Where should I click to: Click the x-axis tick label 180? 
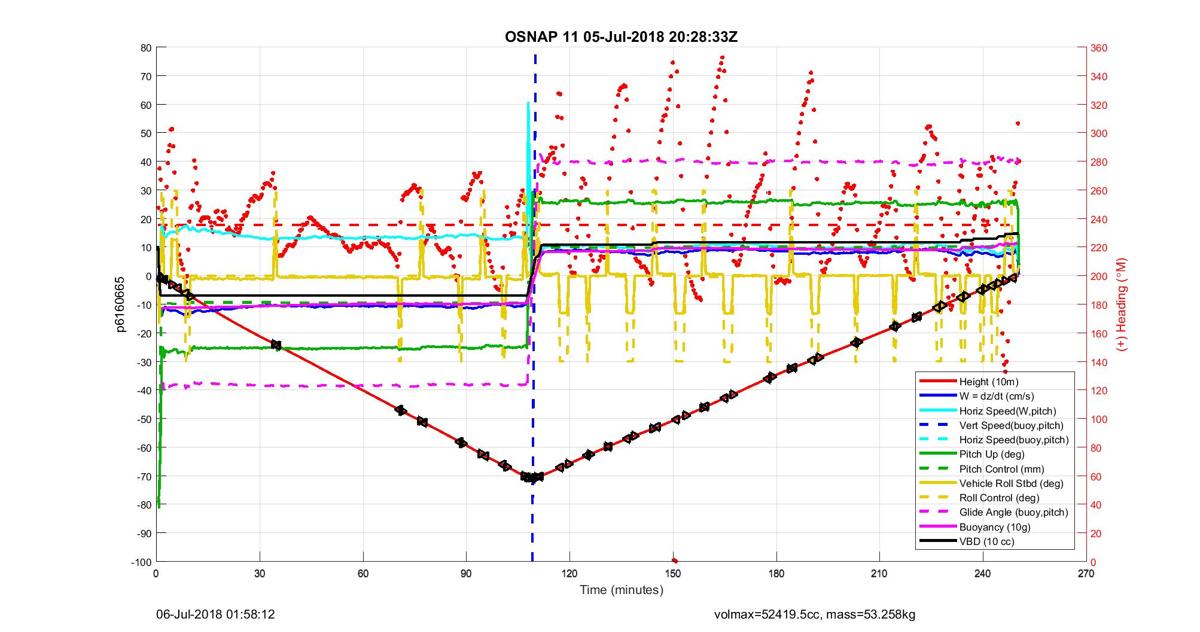coord(776,574)
